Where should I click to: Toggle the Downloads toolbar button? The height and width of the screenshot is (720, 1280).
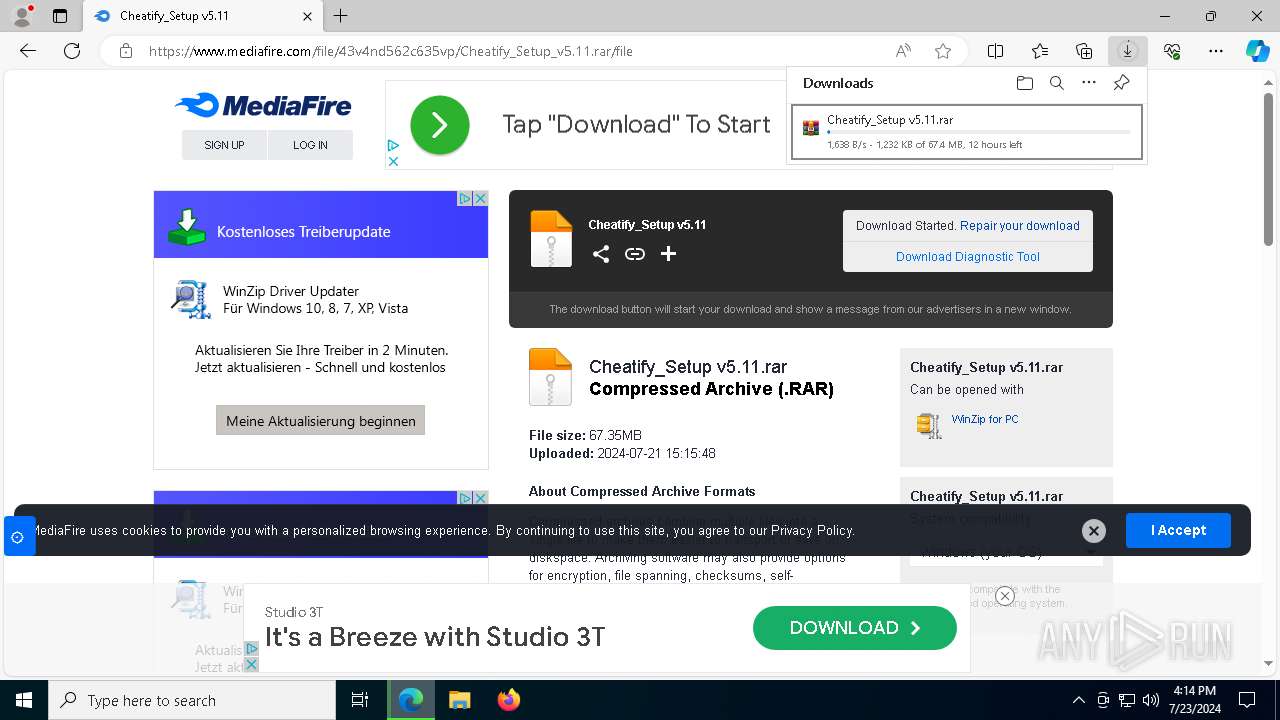coord(1128,51)
